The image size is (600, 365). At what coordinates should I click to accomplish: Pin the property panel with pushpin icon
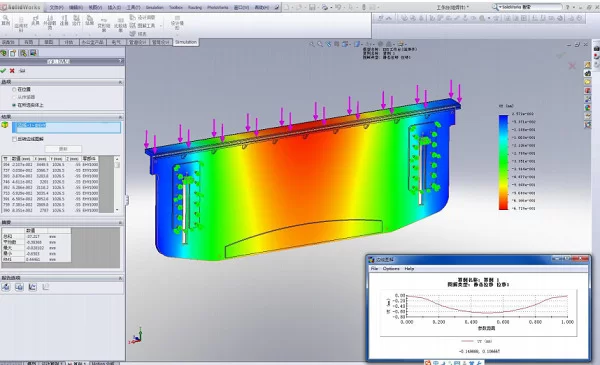(22, 71)
